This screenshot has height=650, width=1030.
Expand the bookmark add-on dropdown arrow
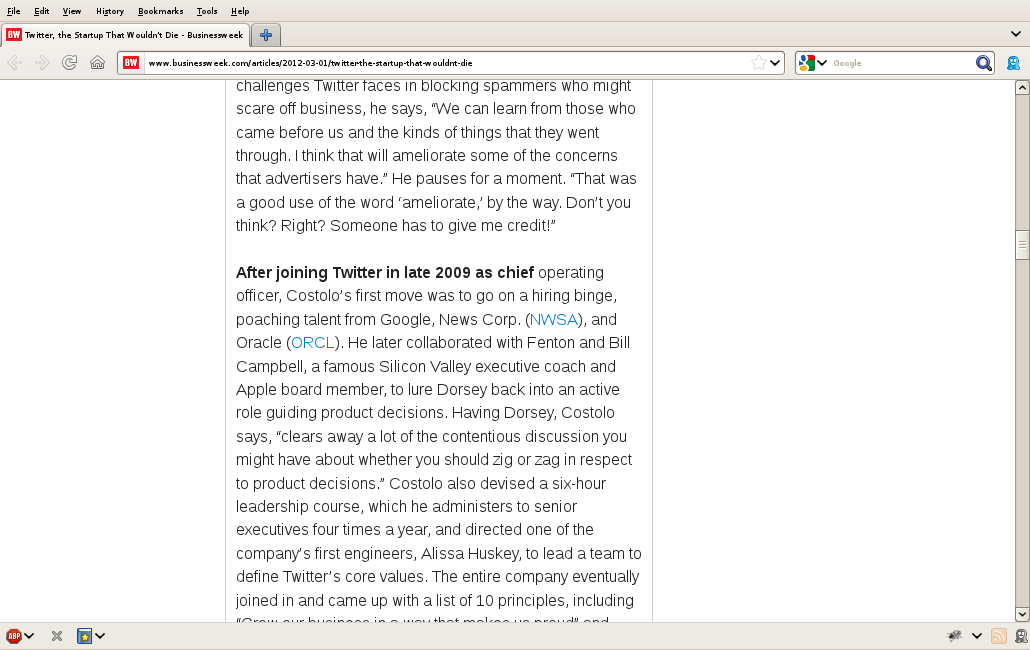pyautogui.click(x=100, y=636)
